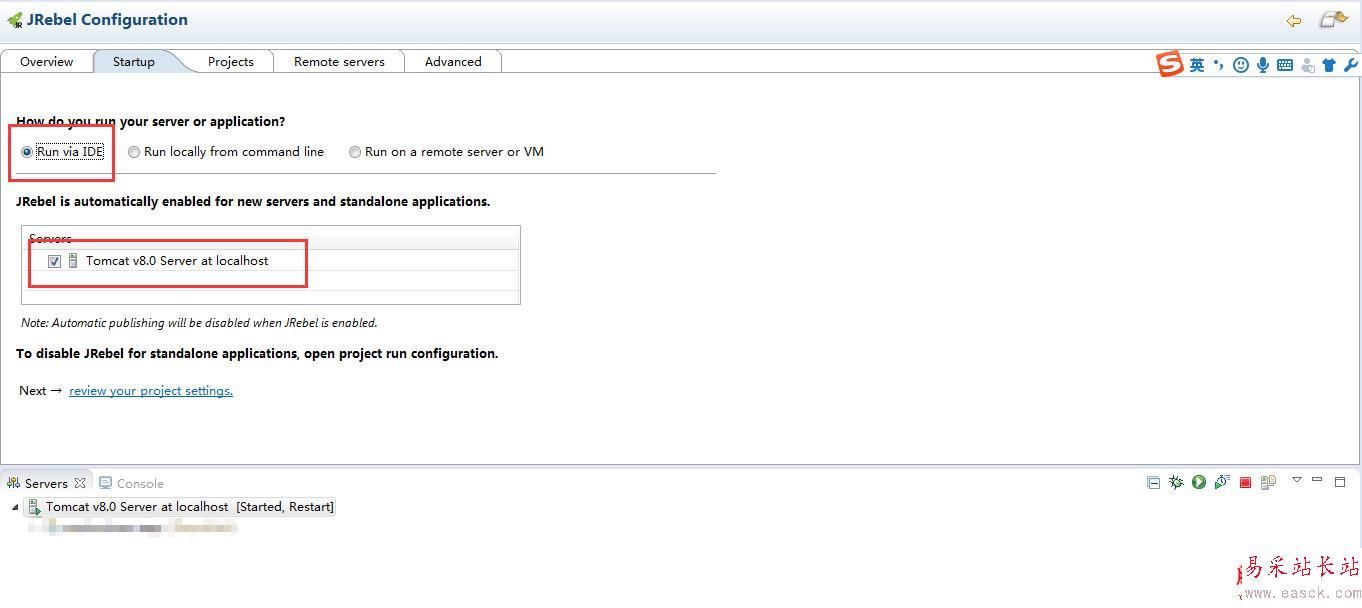The width and height of the screenshot is (1362, 608).
Task: Click the Sogou S input method logo
Action: pos(1170,65)
